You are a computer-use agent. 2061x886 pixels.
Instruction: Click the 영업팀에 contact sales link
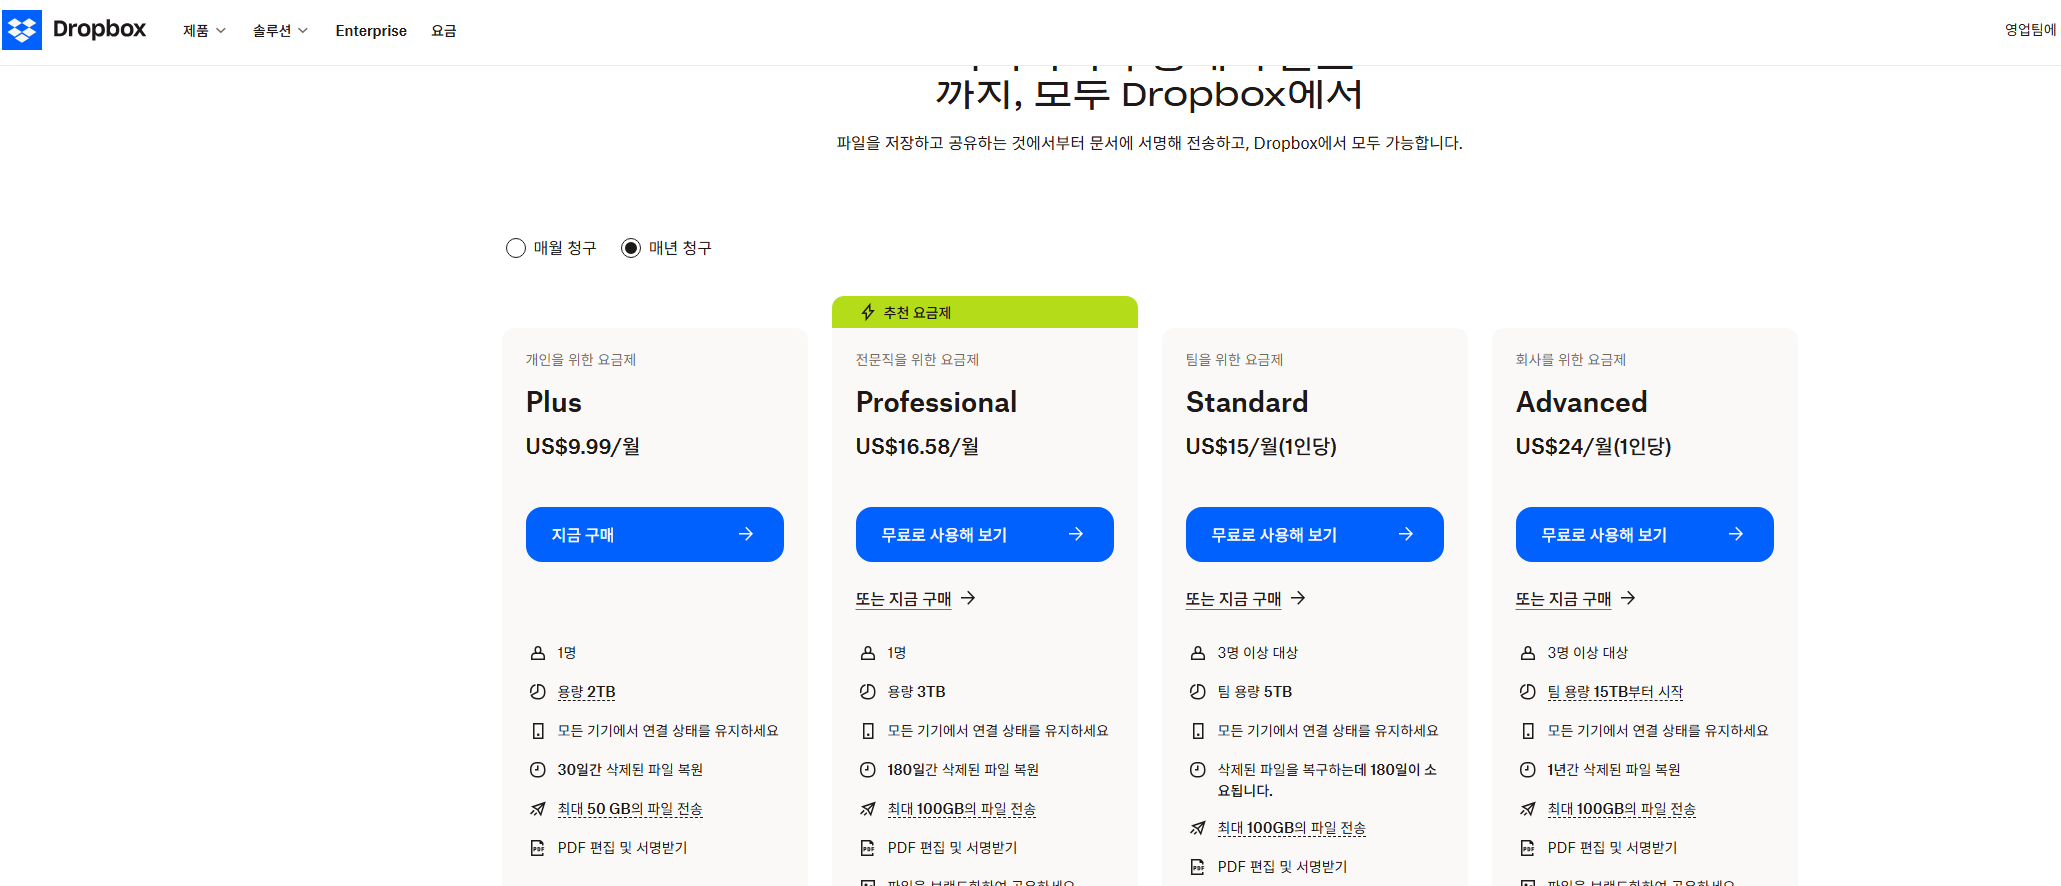(2031, 30)
